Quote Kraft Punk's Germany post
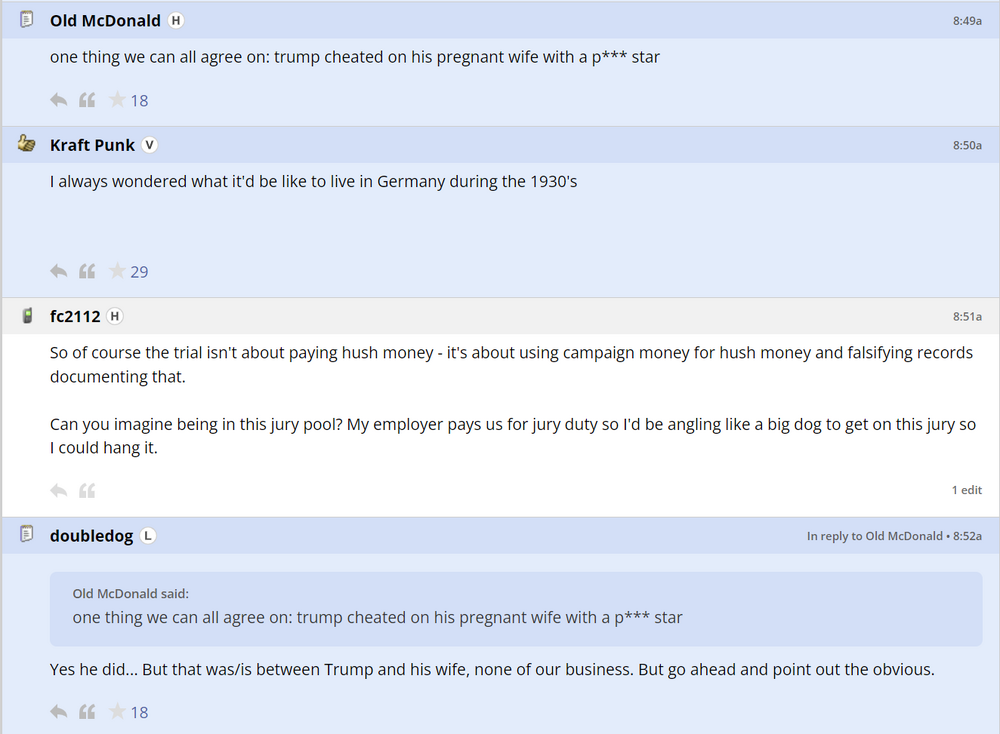The height and width of the screenshot is (734, 1000). click(87, 271)
